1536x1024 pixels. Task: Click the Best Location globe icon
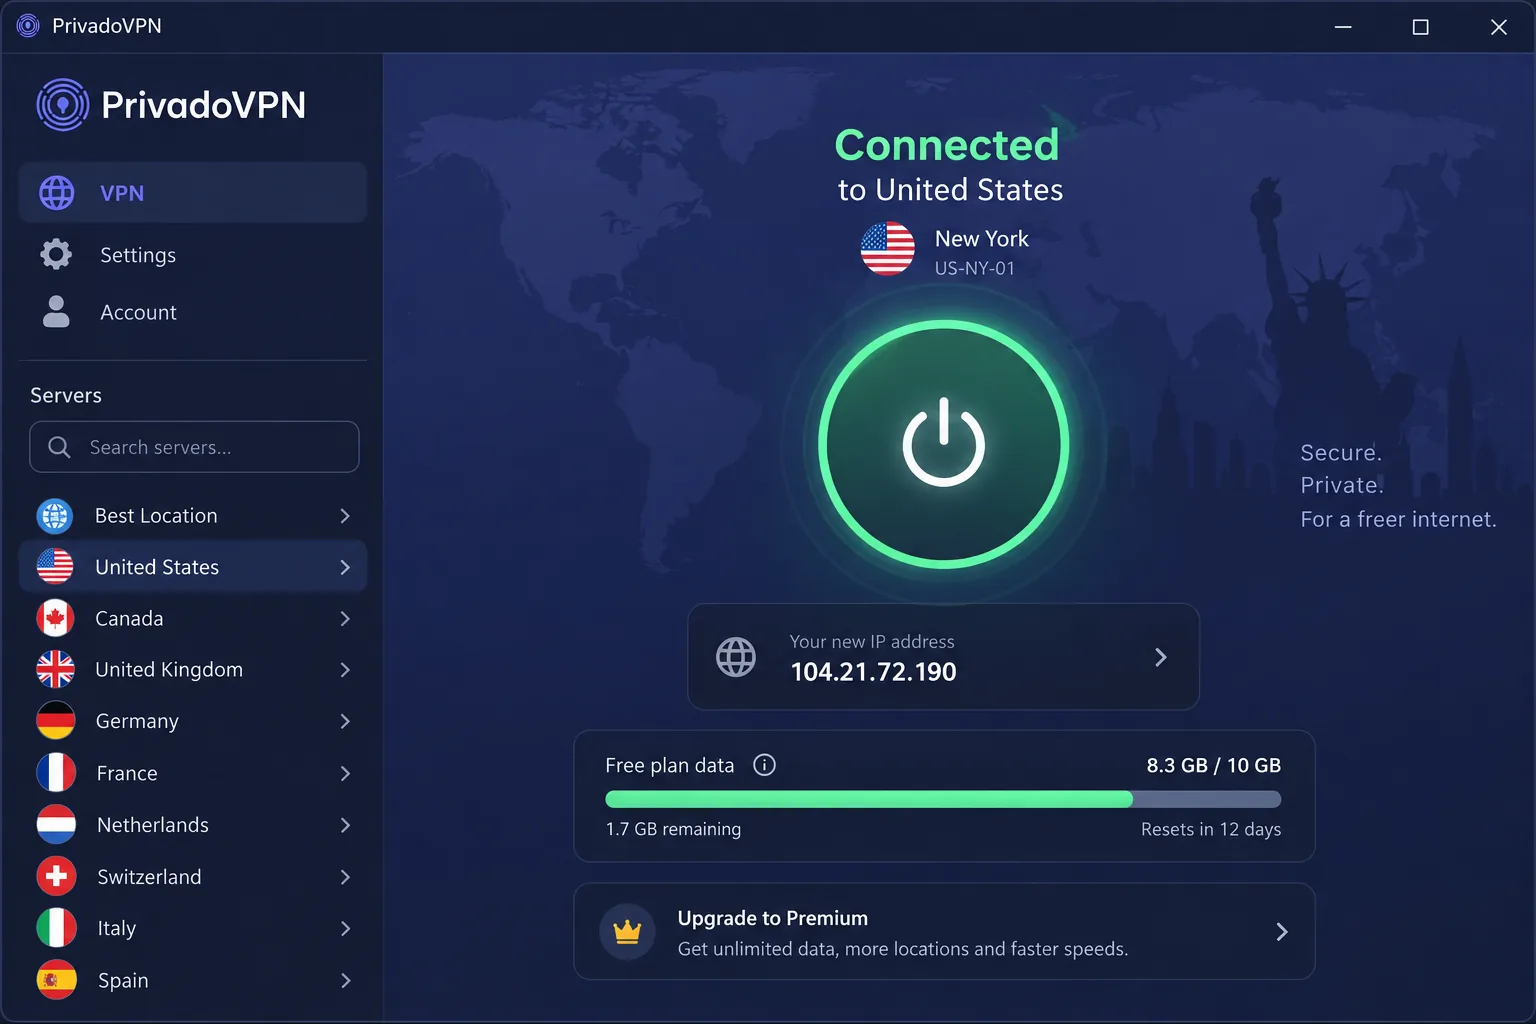coord(55,516)
